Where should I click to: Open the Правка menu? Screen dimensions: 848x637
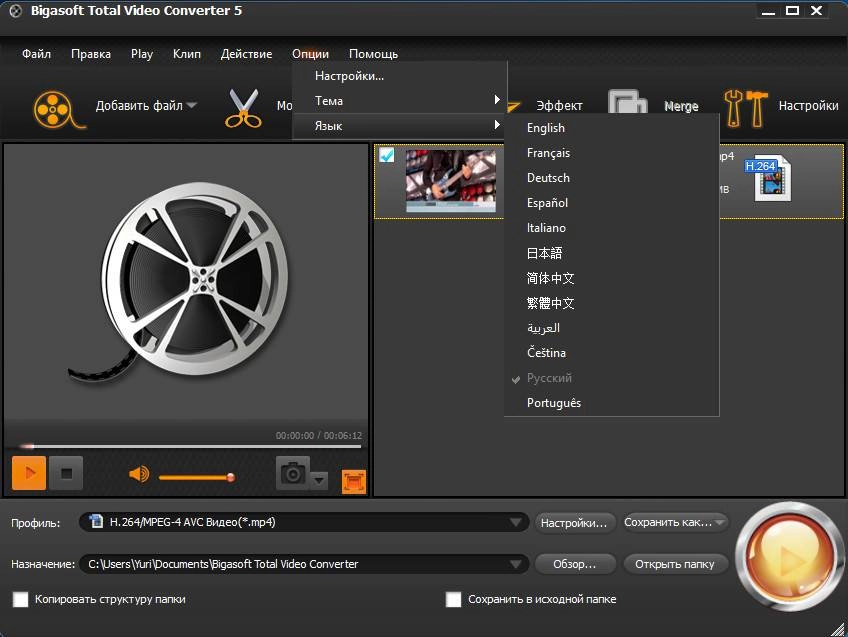(91, 54)
